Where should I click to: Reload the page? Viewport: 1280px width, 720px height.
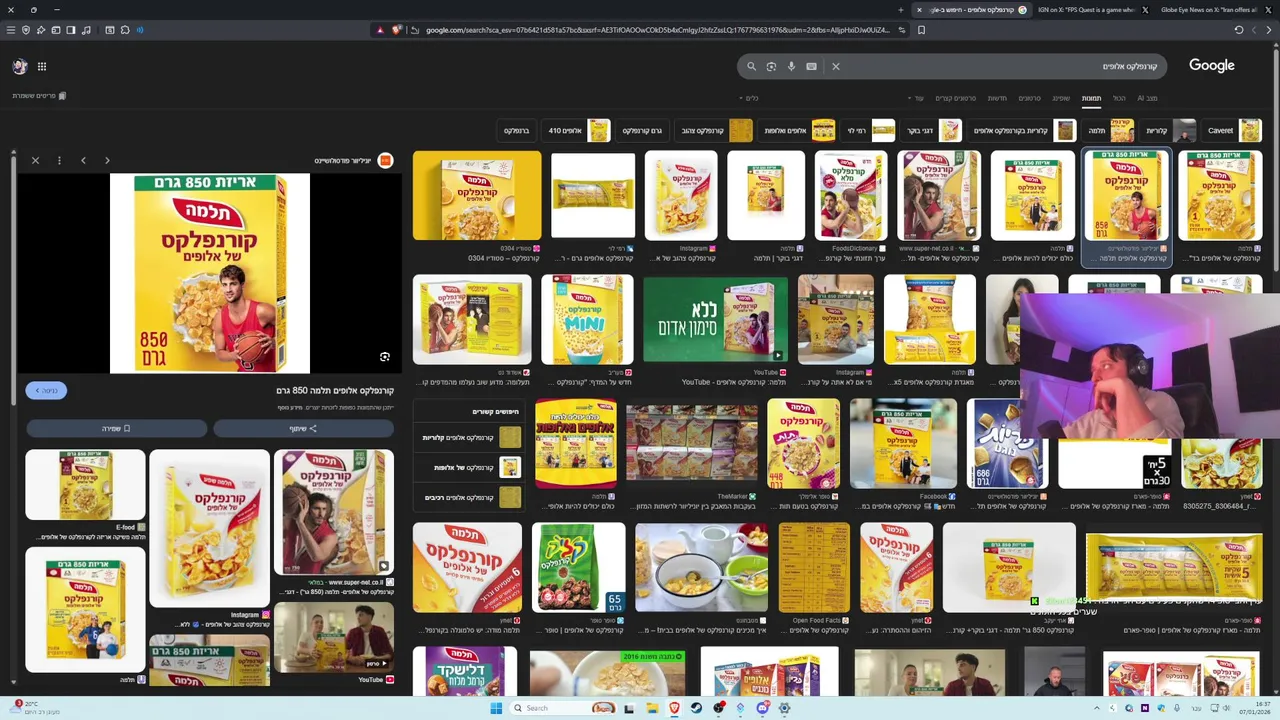click(x=1239, y=30)
